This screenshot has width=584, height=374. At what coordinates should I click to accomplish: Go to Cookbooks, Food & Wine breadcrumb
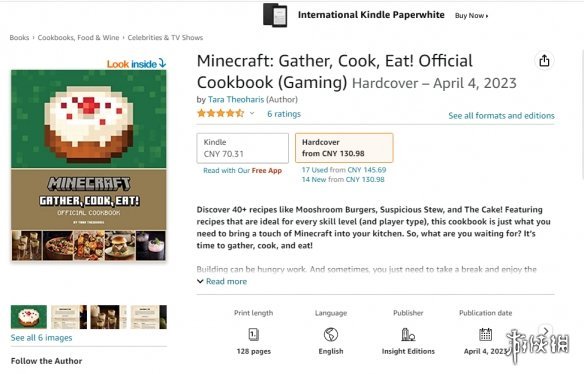[x=78, y=38]
